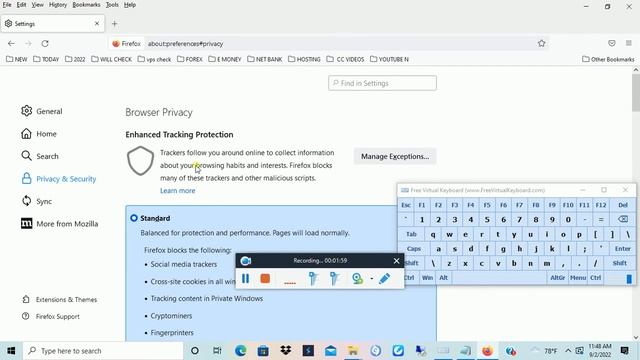
Task: Expand the NET BANK bookmarks folder
Action: coord(265,59)
